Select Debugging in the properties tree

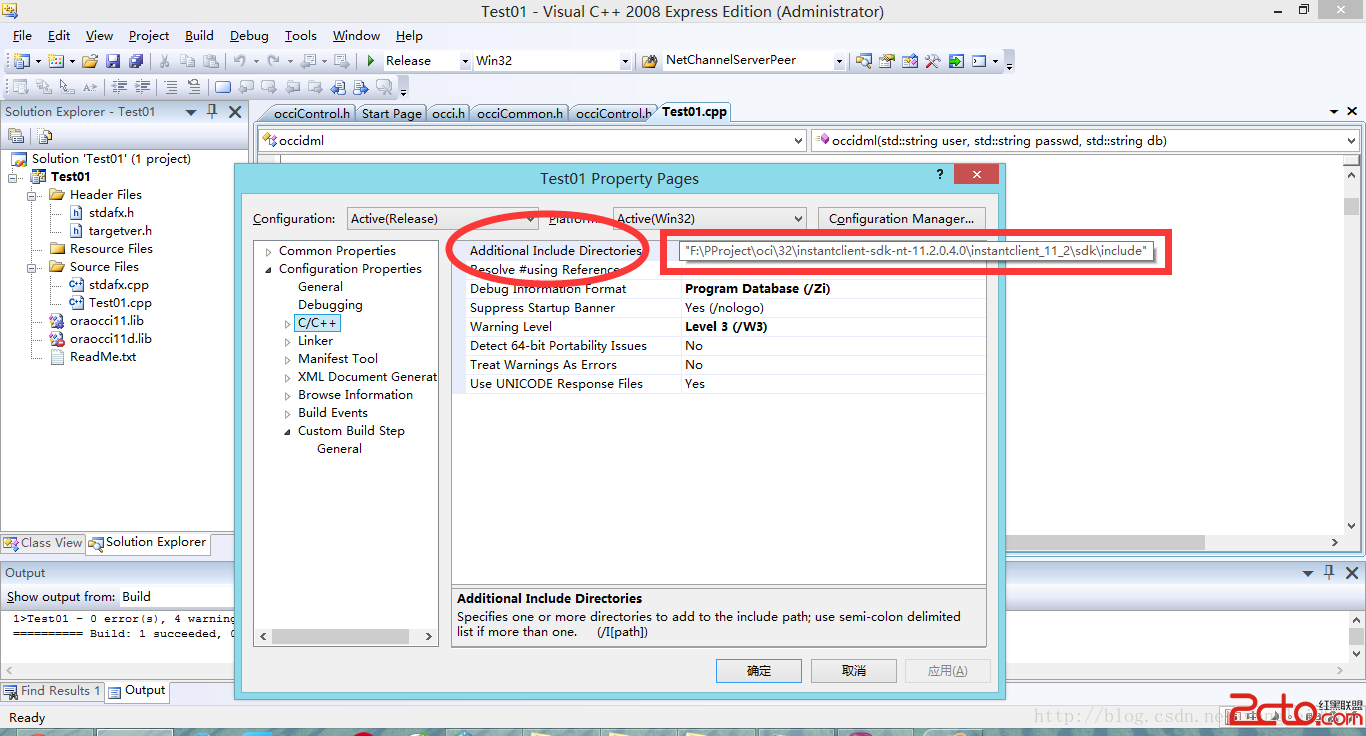(330, 305)
